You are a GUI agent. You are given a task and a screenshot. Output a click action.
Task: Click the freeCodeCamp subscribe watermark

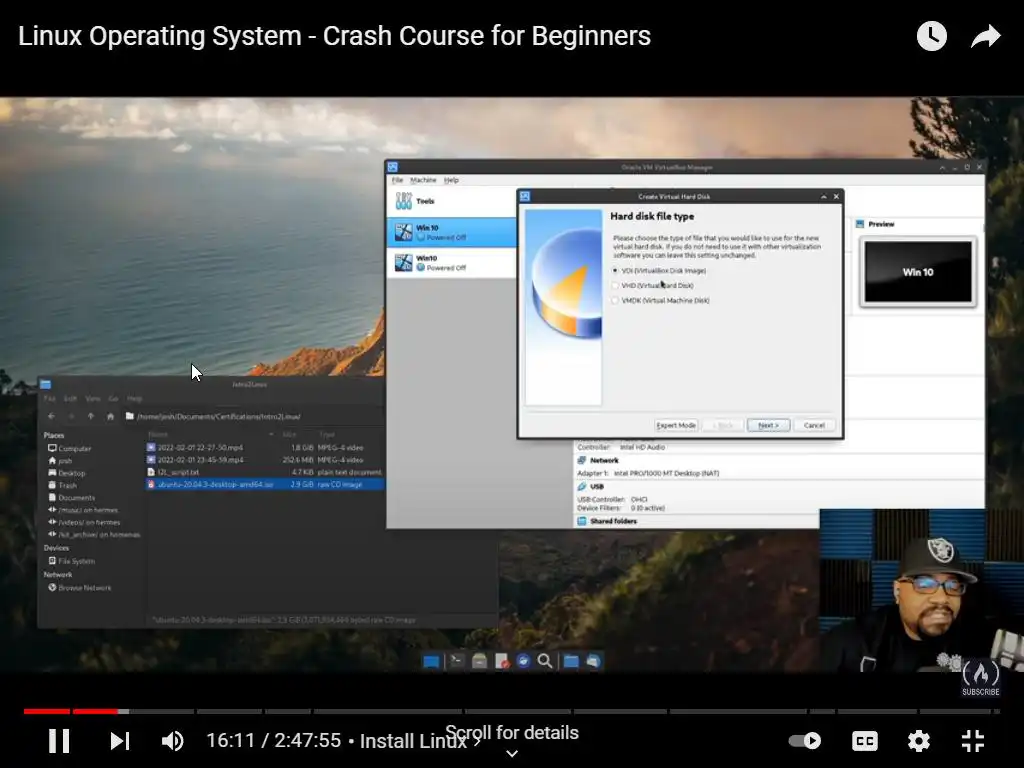pos(980,678)
